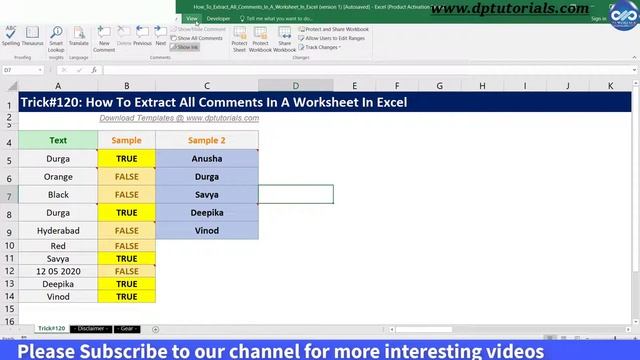The image size is (640, 360).
Task: Run the Spelling check tool
Action: point(11,36)
